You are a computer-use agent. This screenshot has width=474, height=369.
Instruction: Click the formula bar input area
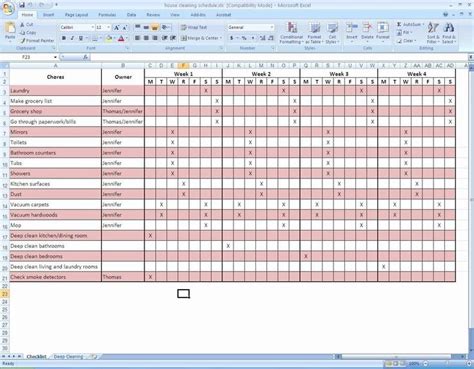click(278, 57)
